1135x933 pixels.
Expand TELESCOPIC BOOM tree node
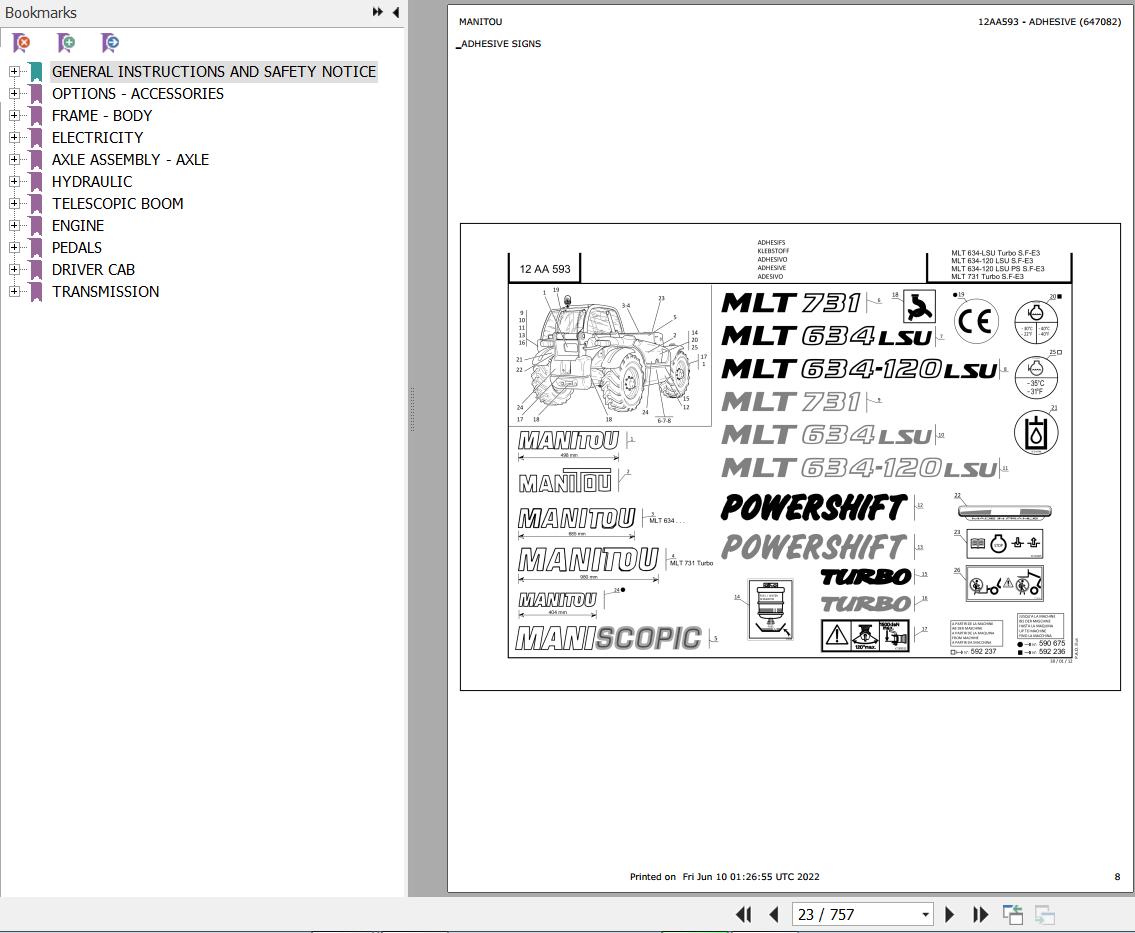14,203
